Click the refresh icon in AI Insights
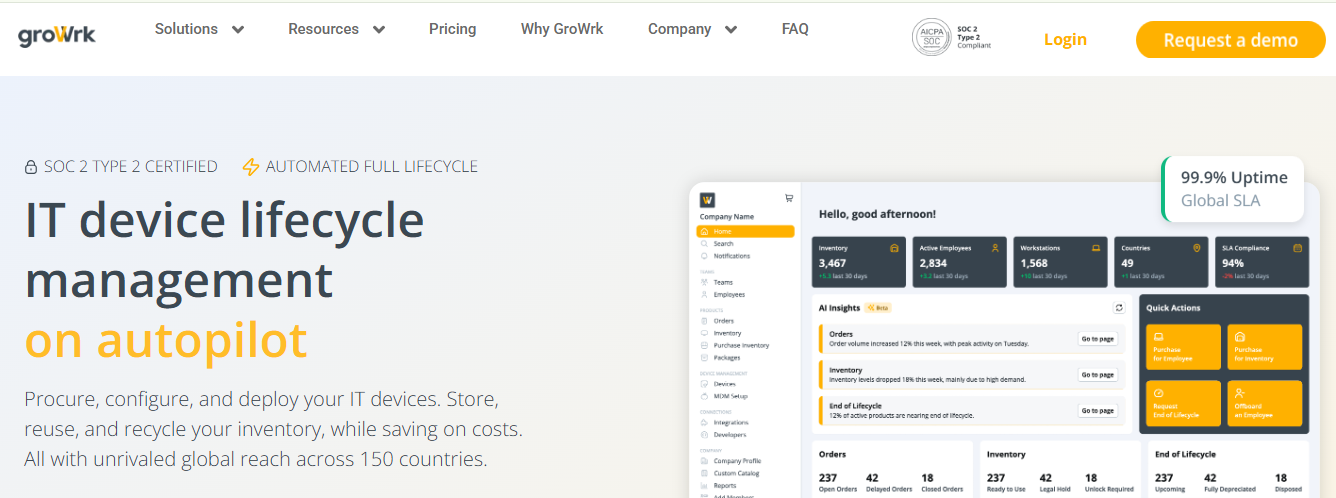 pos(1119,308)
